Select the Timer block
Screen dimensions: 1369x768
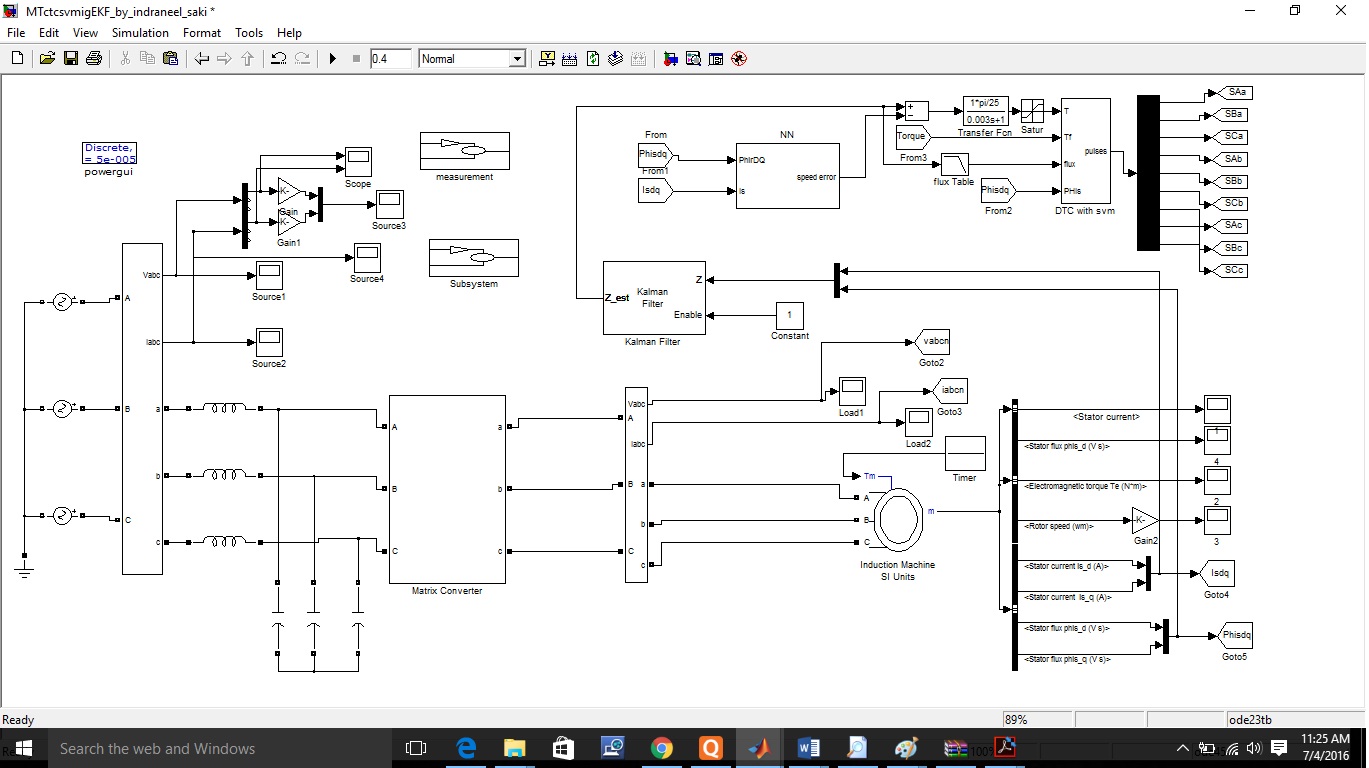[965, 453]
